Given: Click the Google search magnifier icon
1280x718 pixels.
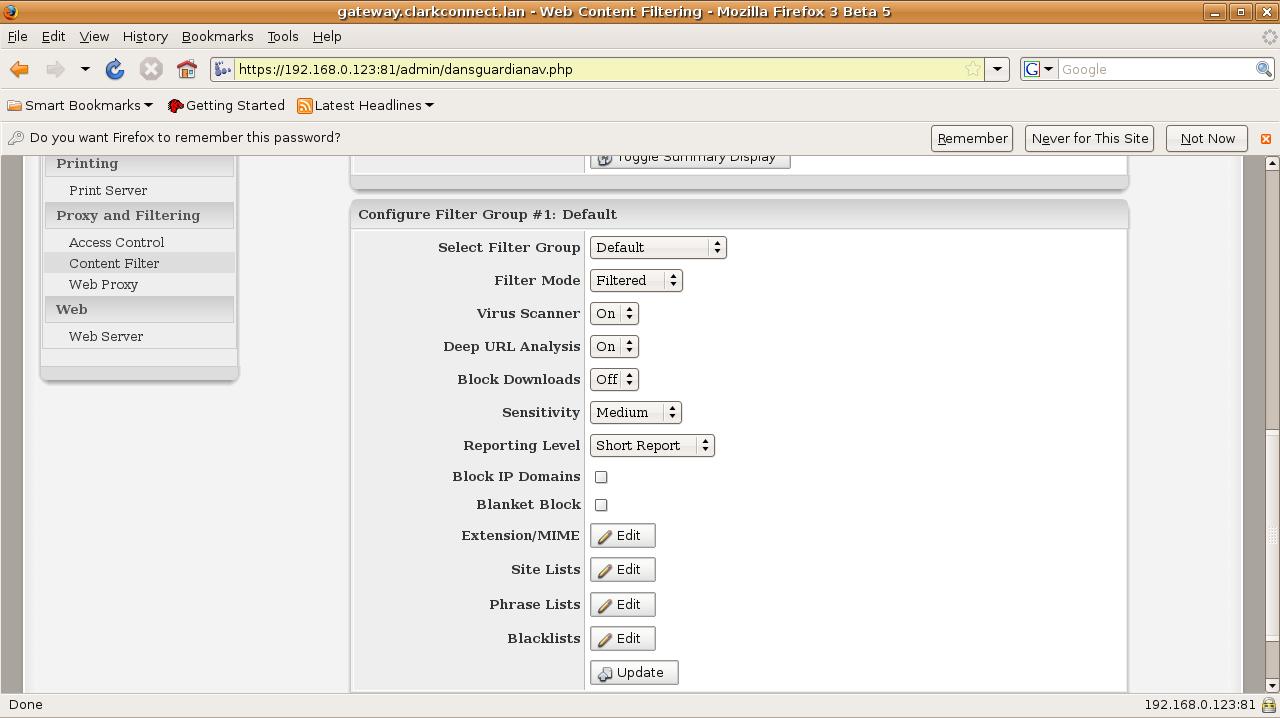Looking at the screenshot, I should pyautogui.click(x=1264, y=69).
